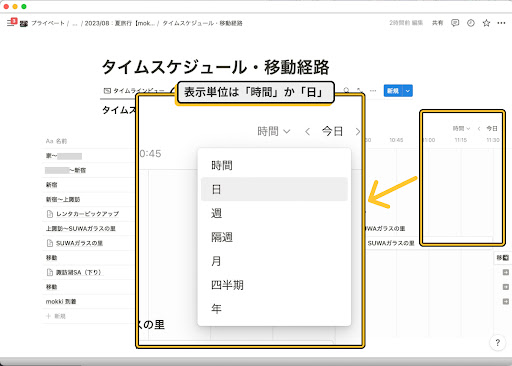Go to previous period arrow in enlarged inset
The height and width of the screenshot is (366, 512).
(307, 132)
